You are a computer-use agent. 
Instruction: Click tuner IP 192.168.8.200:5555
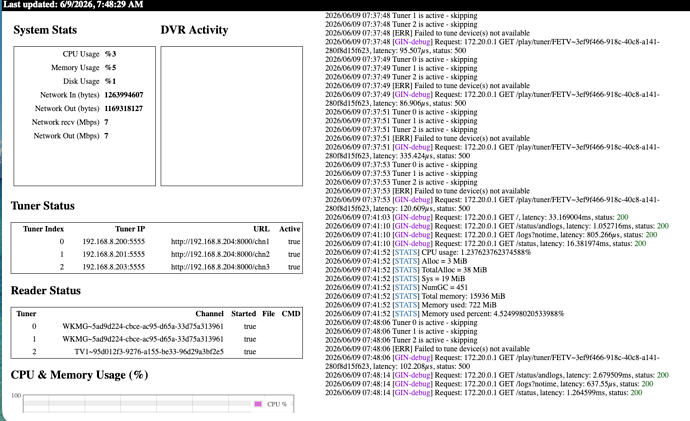click(x=114, y=242)
